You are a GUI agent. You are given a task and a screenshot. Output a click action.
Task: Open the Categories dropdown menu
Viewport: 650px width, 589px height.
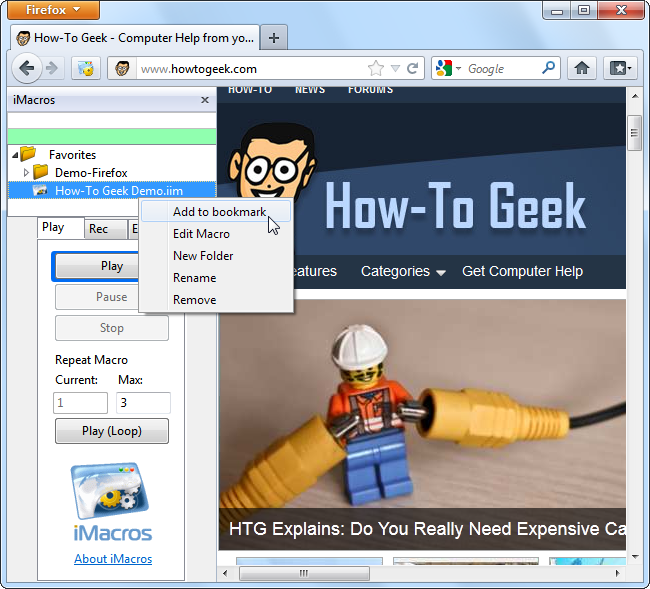click(403, 271)
